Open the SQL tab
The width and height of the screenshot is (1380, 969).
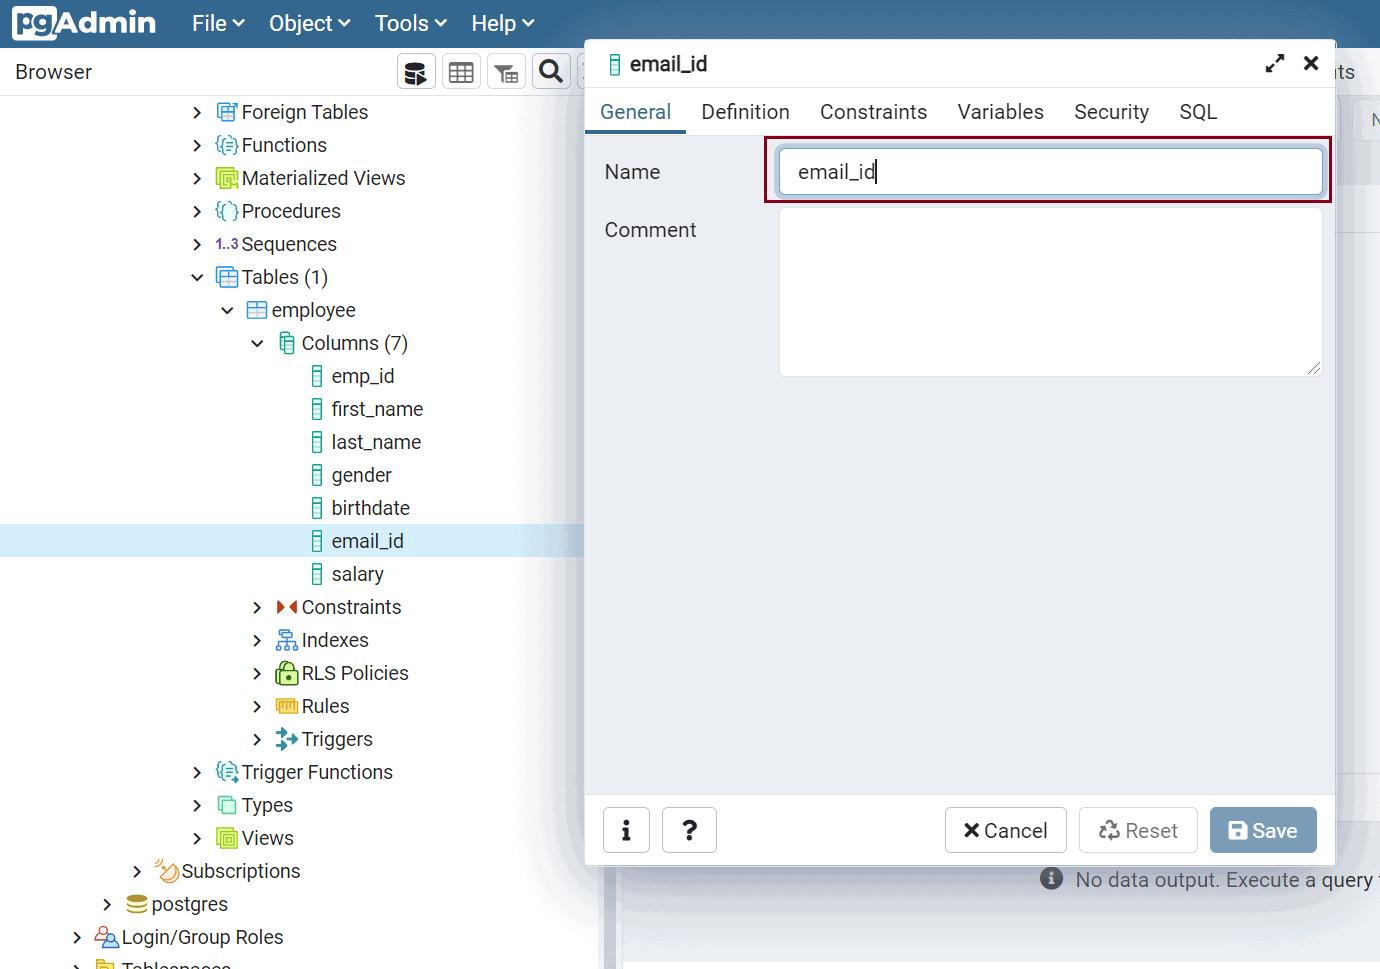(1198, 112)
